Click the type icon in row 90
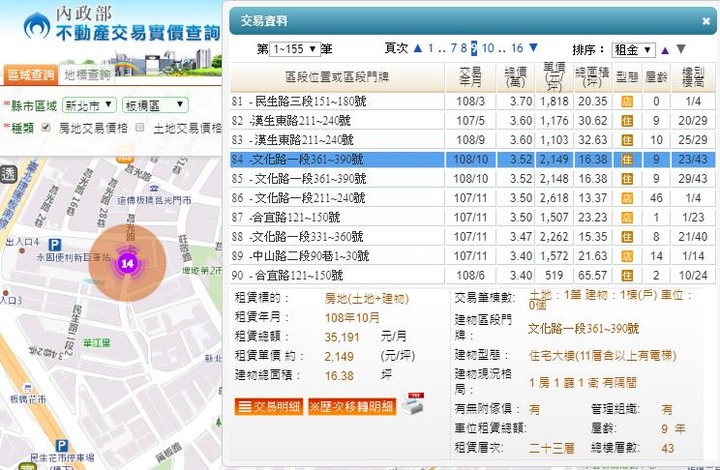The width and height of the screenshot is (720, 470). pos(627,275)
